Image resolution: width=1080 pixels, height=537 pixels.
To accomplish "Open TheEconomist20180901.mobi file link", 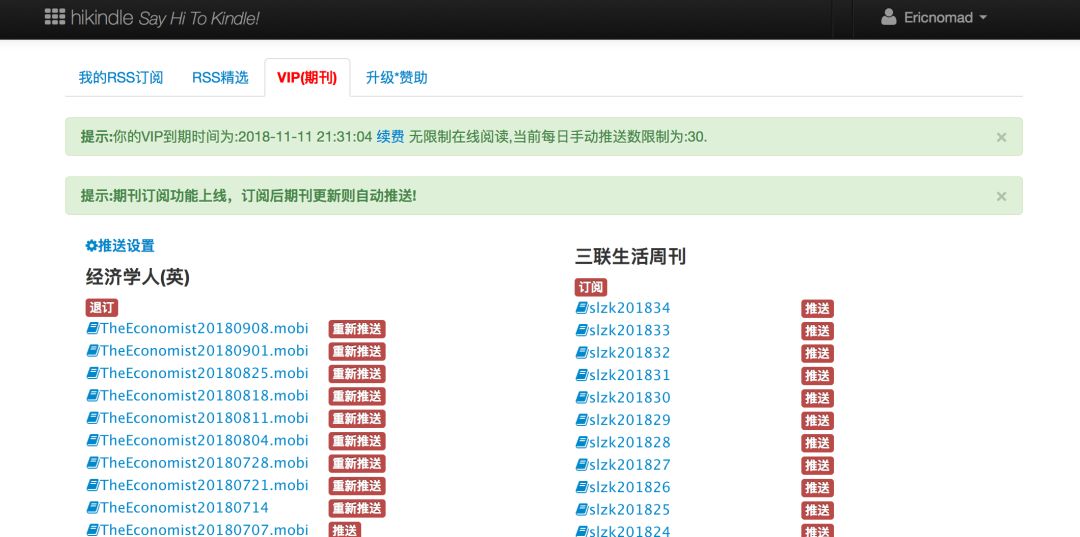I will [x=197, y=350].
